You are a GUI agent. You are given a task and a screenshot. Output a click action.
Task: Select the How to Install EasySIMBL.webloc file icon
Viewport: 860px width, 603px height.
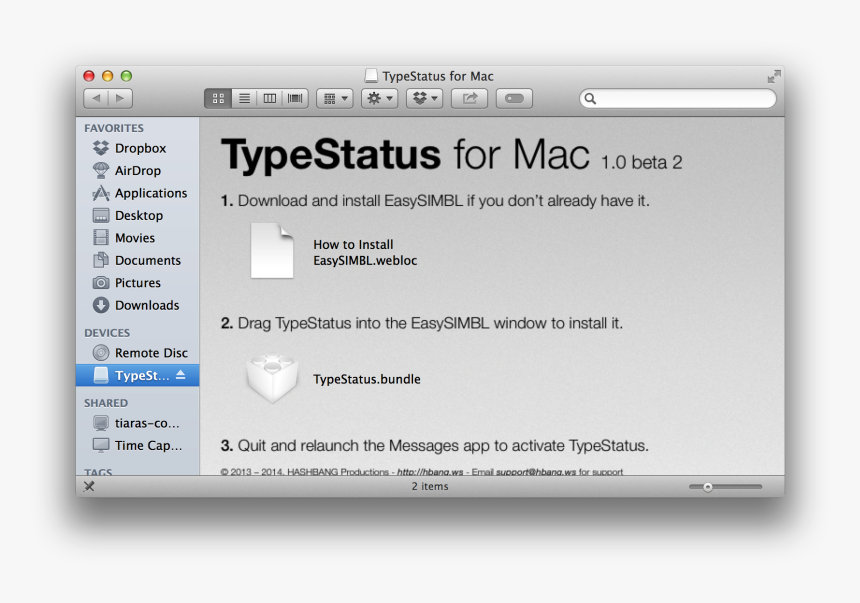272,251
